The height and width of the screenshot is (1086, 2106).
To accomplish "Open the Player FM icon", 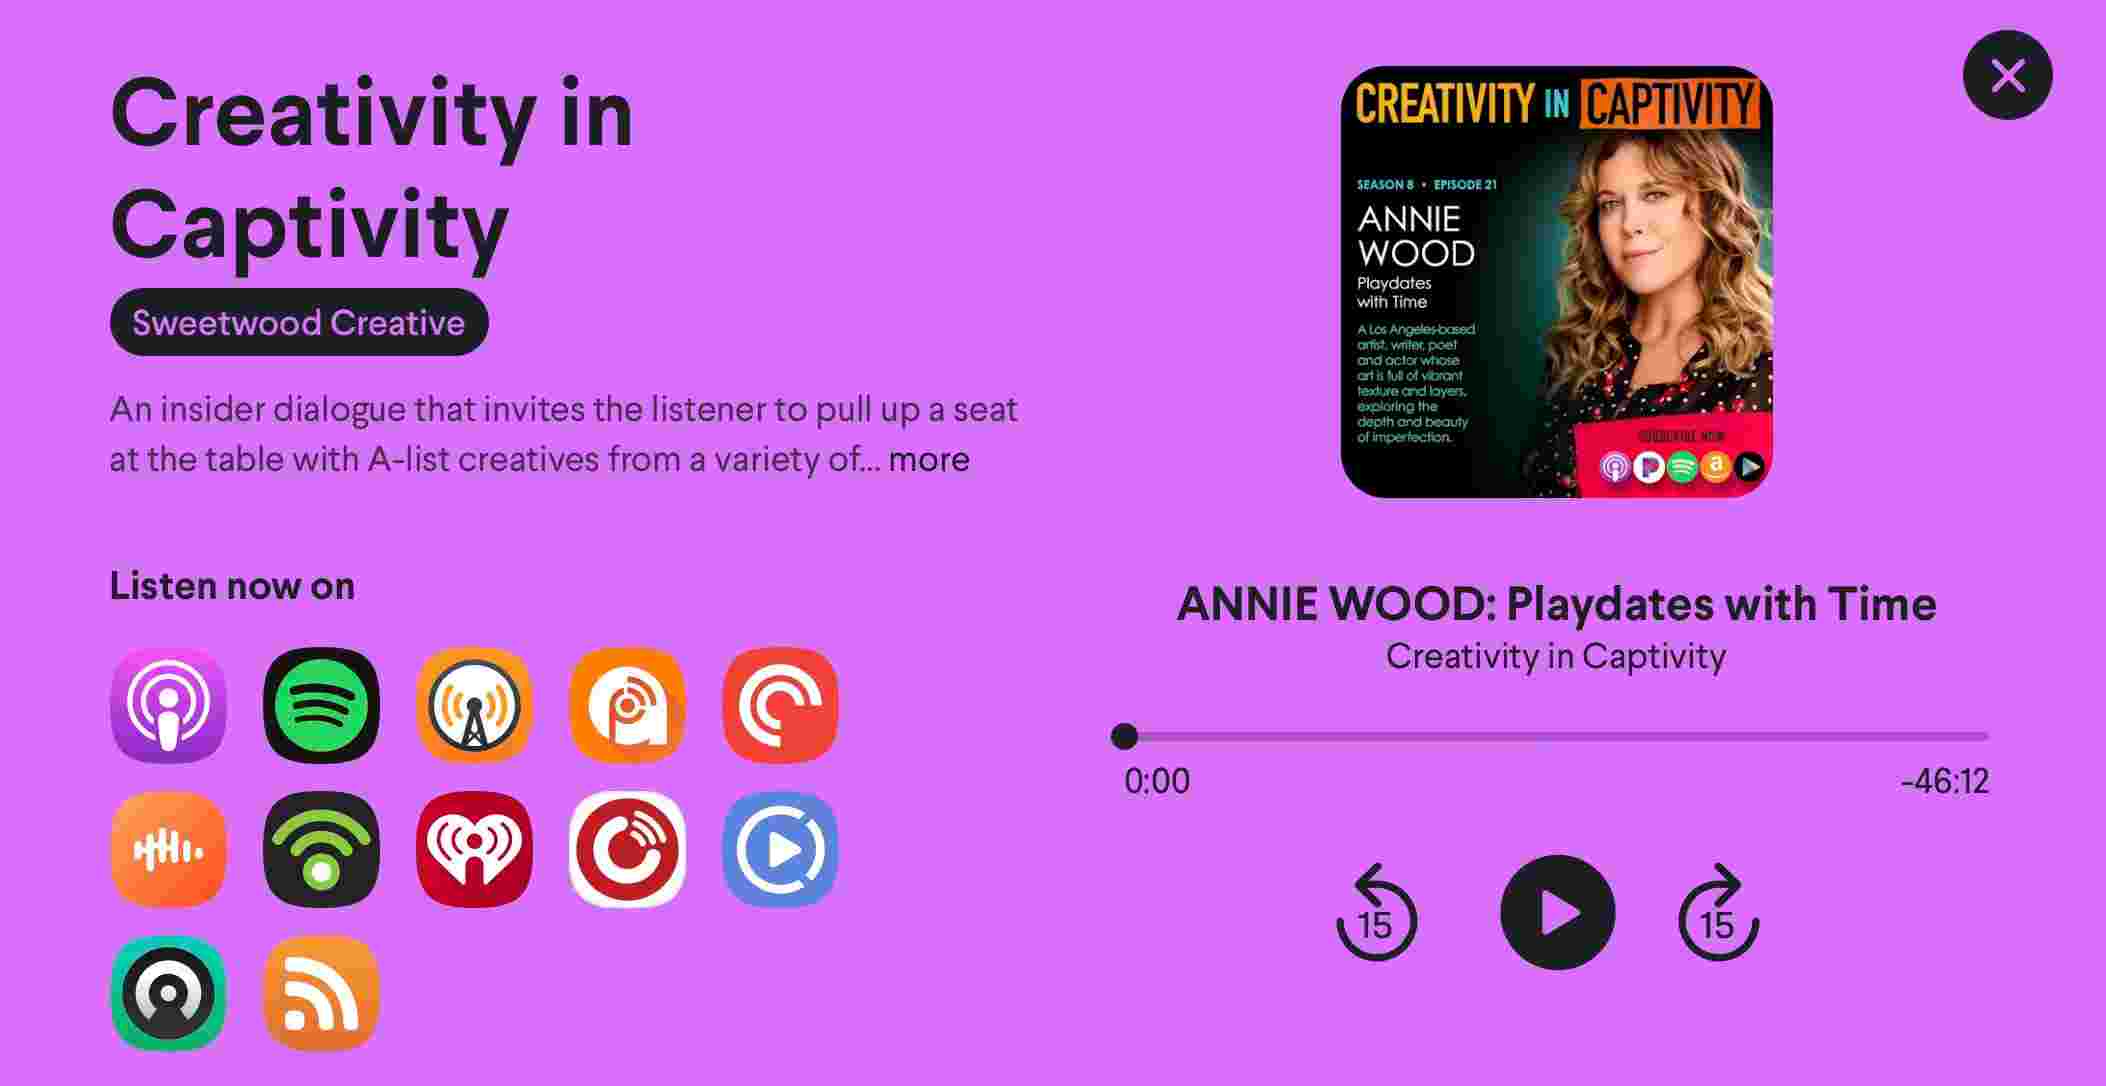I will [x=627, y=849].
